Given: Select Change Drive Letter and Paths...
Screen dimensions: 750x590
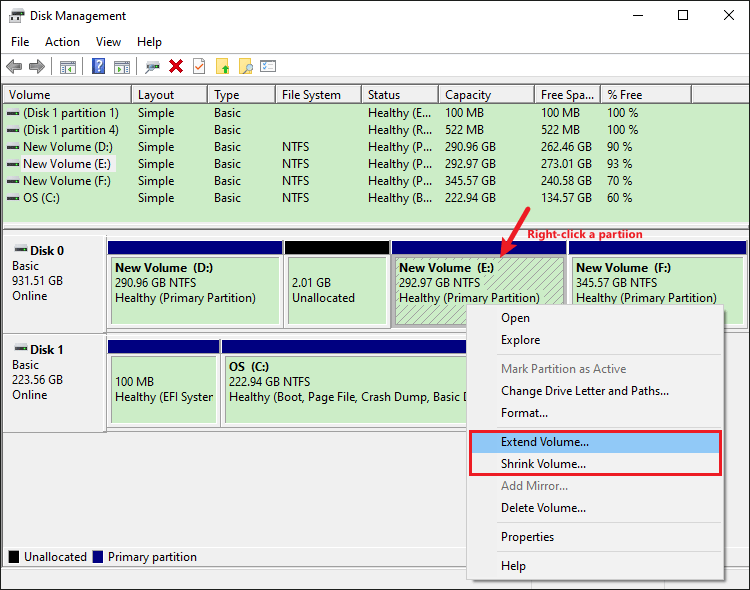Looking at the screenshot, I should point(595,391).
